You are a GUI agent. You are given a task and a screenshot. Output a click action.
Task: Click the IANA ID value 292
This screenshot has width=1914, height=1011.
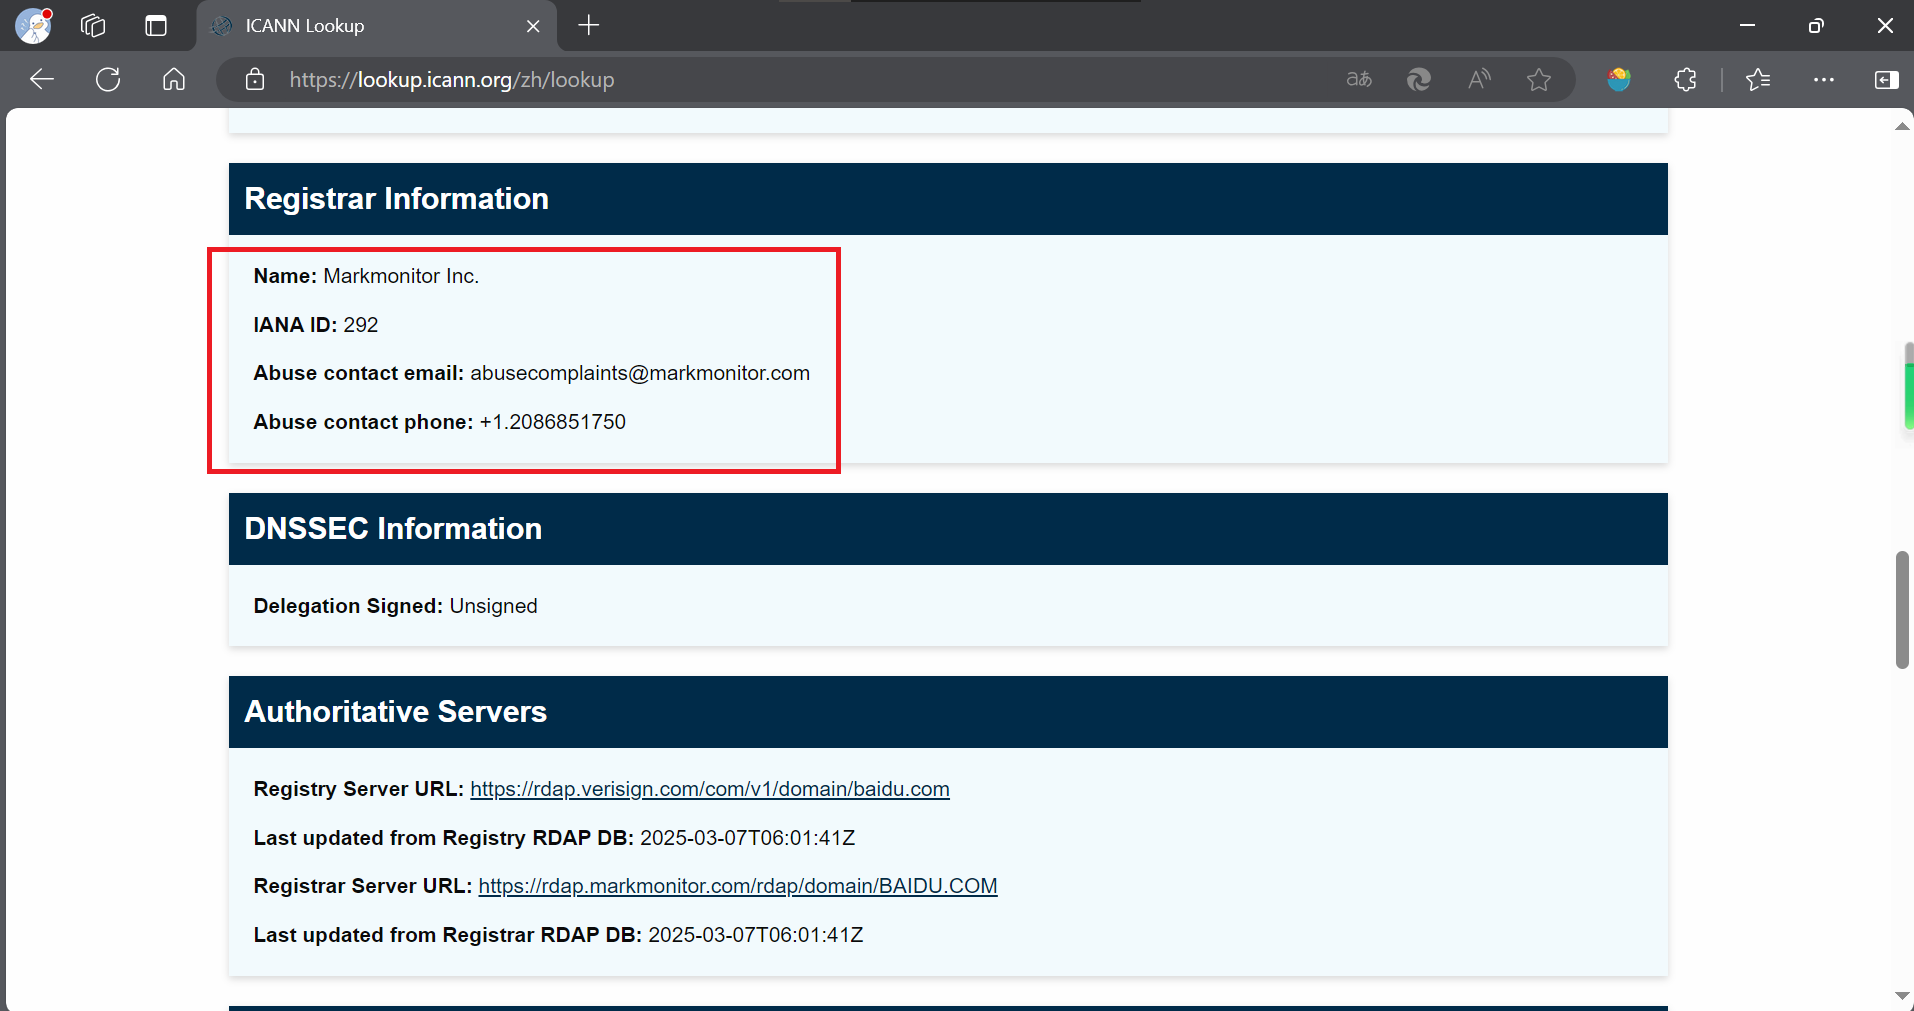click(361, 325)
